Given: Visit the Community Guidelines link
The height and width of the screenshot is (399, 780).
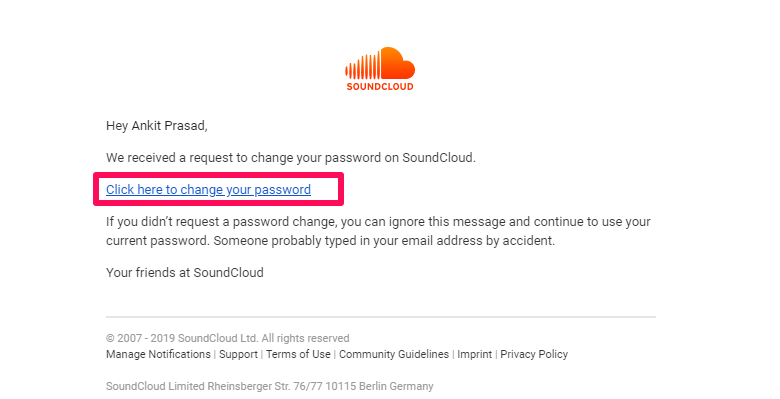Looking at the screenshot, I should click(x=394, y=354).
